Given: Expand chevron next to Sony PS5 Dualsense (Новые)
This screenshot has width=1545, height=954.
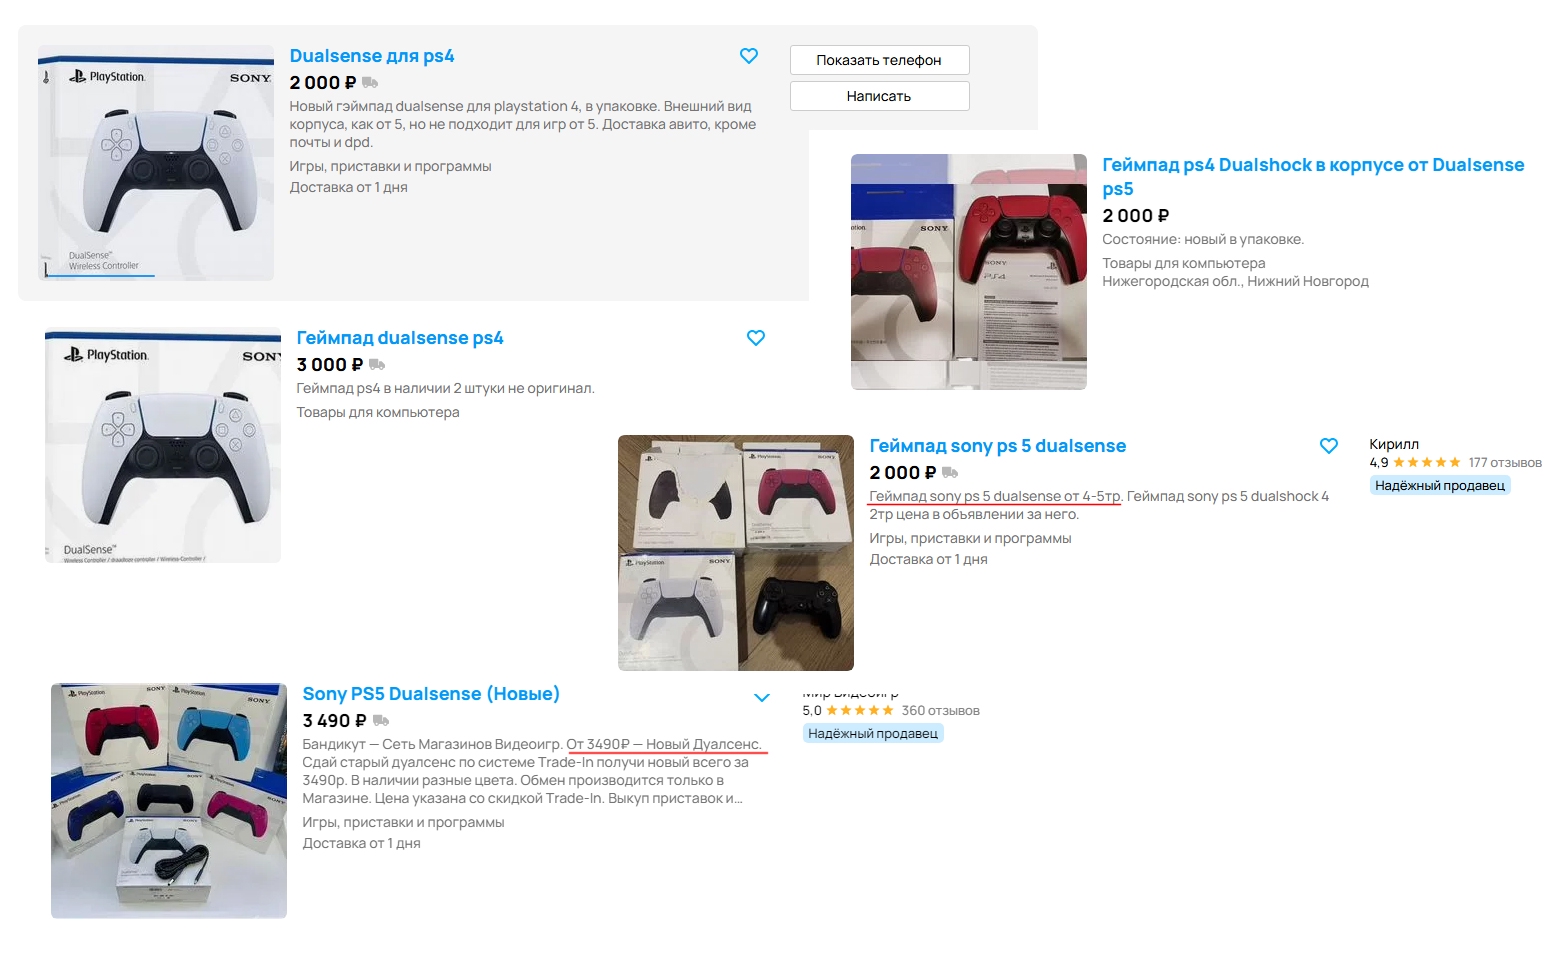Looking at the screenshot, I should point(762,698).
